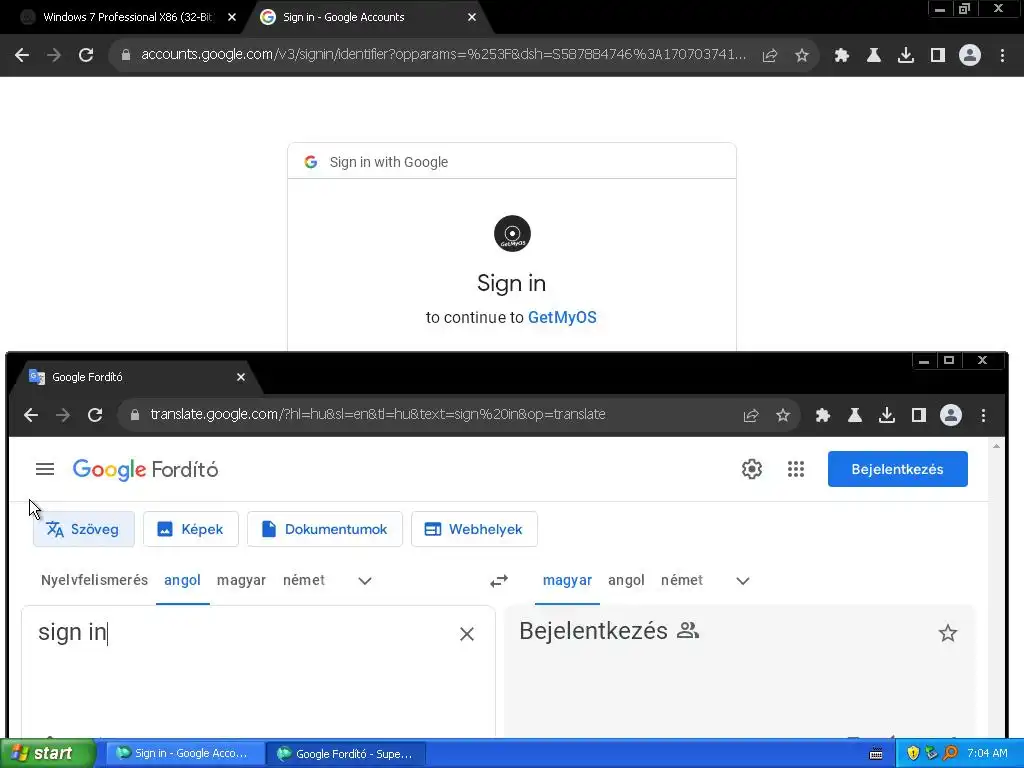Open Chrome Labs flask in Fordító window
Viewport: 1024px width, 768px height.
pos(854,415)
